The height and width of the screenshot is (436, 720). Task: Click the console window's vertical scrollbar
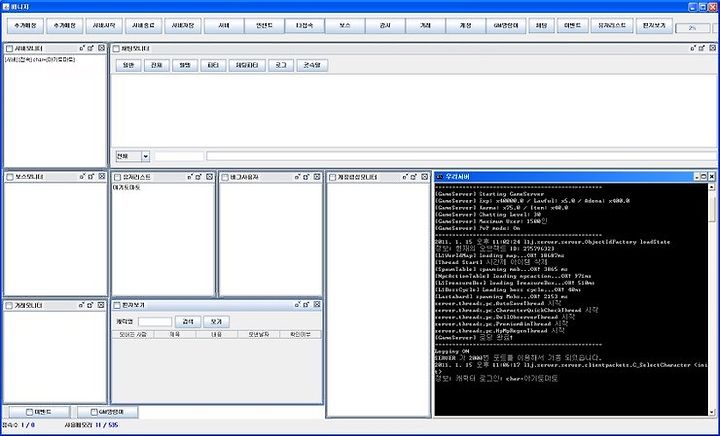(712, 299)
